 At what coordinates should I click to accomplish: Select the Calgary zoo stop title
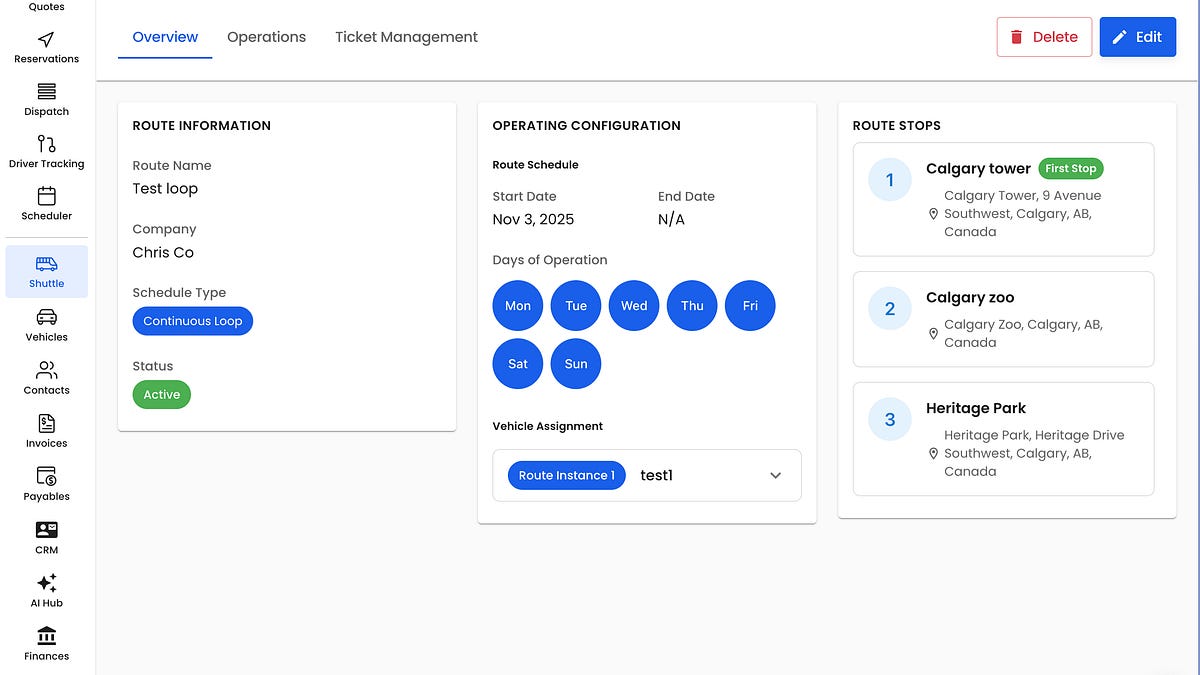(x=970, y=297)
